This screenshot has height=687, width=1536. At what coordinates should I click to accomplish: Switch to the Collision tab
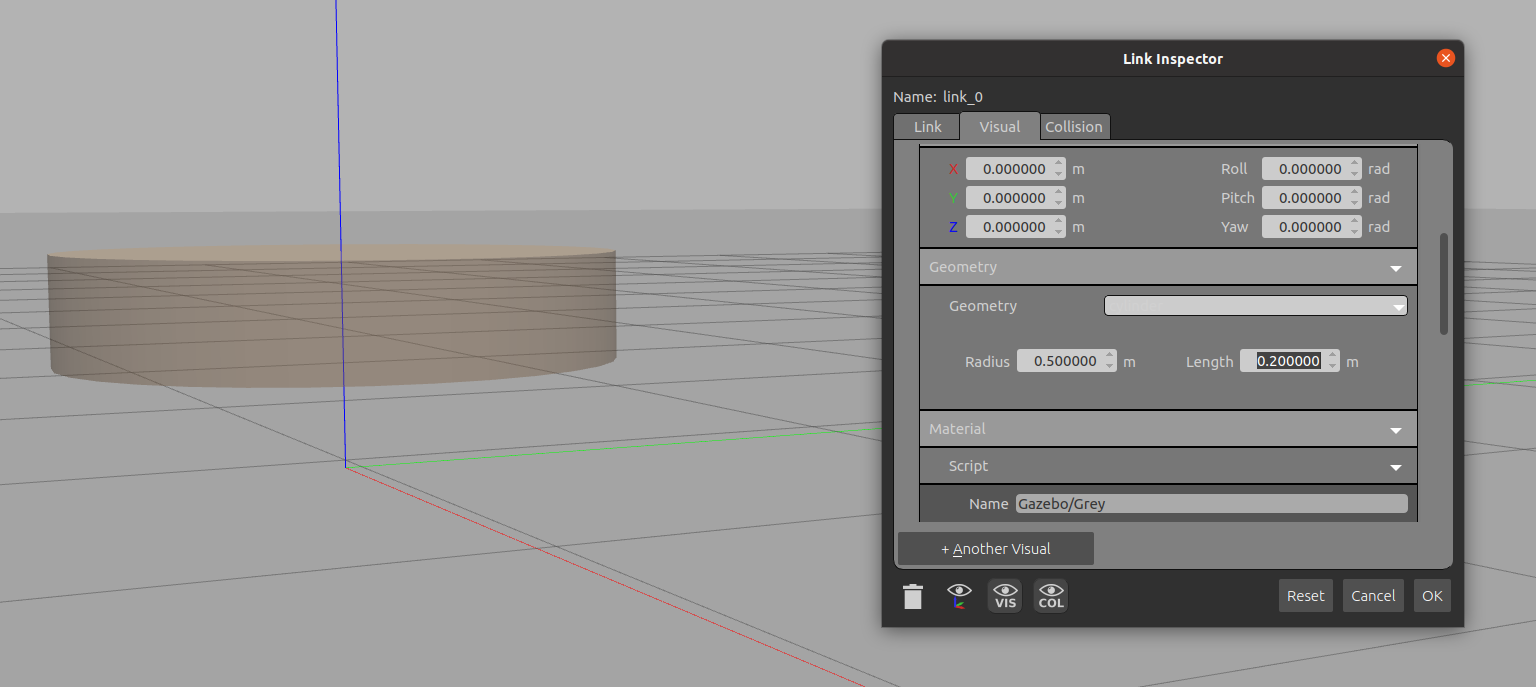[x=1074, y=127]
